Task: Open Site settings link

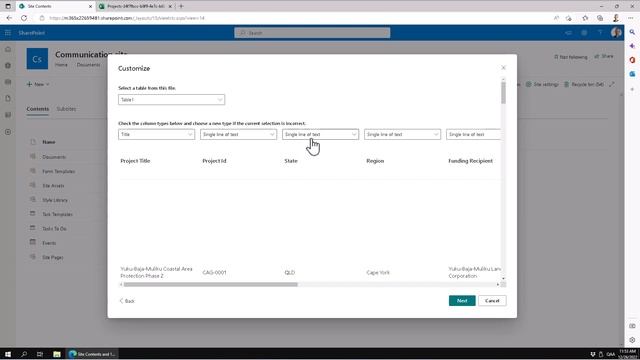Action: point(542,84)
